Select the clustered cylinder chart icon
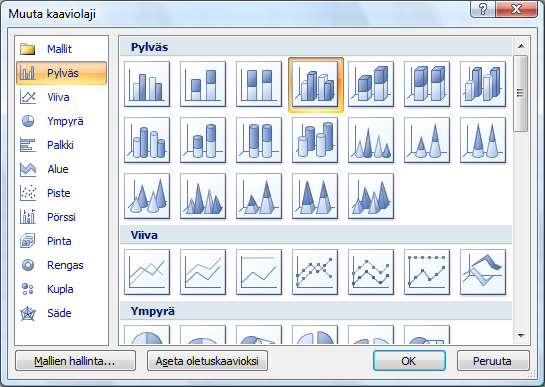545x387 pixels. [x=147, y=140]
